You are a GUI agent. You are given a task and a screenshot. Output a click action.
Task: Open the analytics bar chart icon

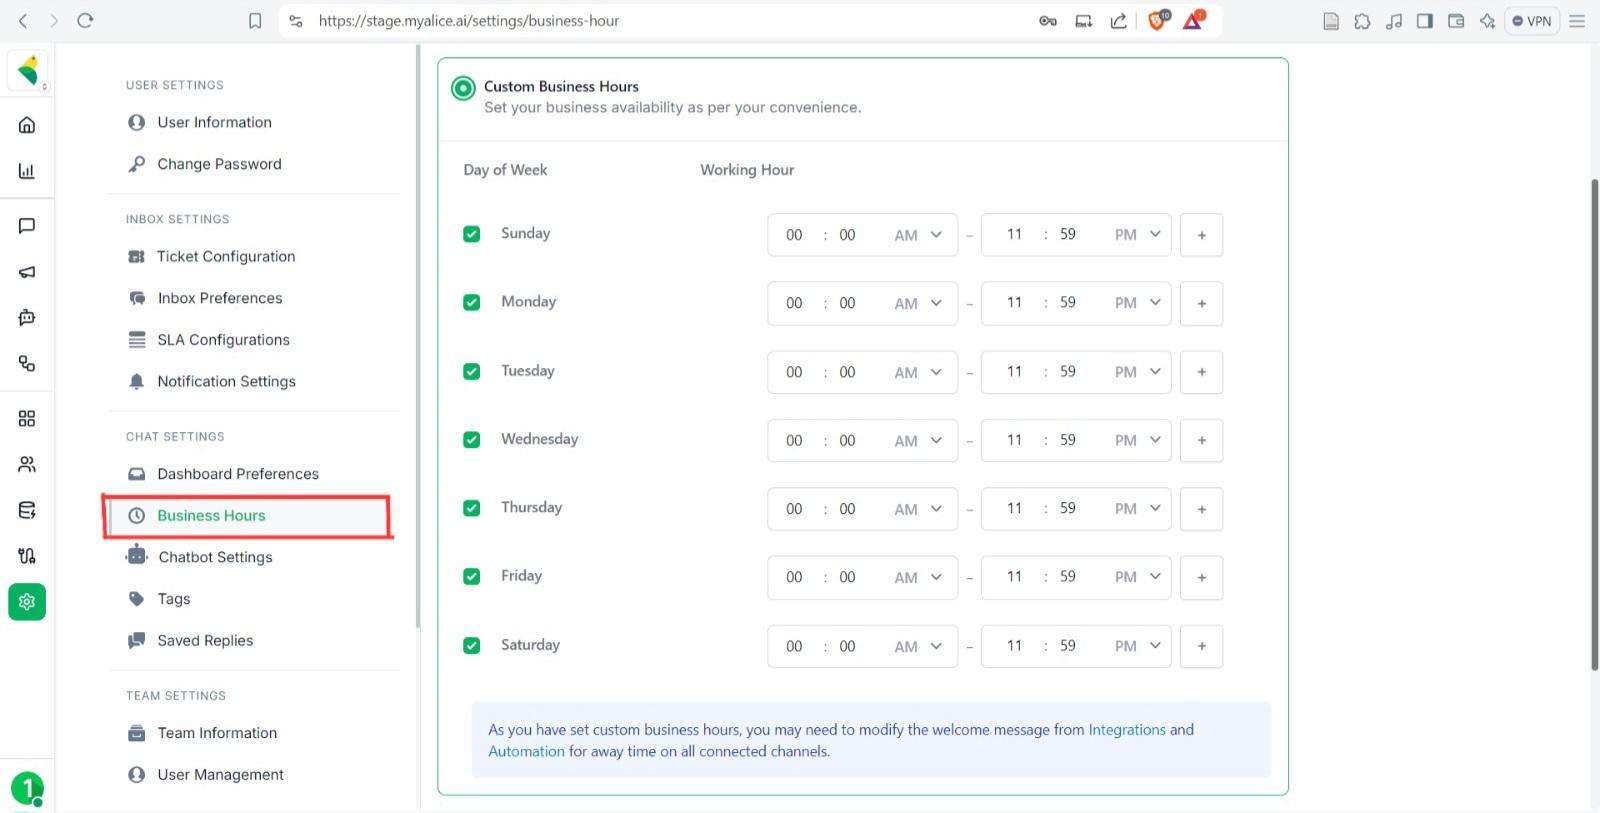pos(27,171)
